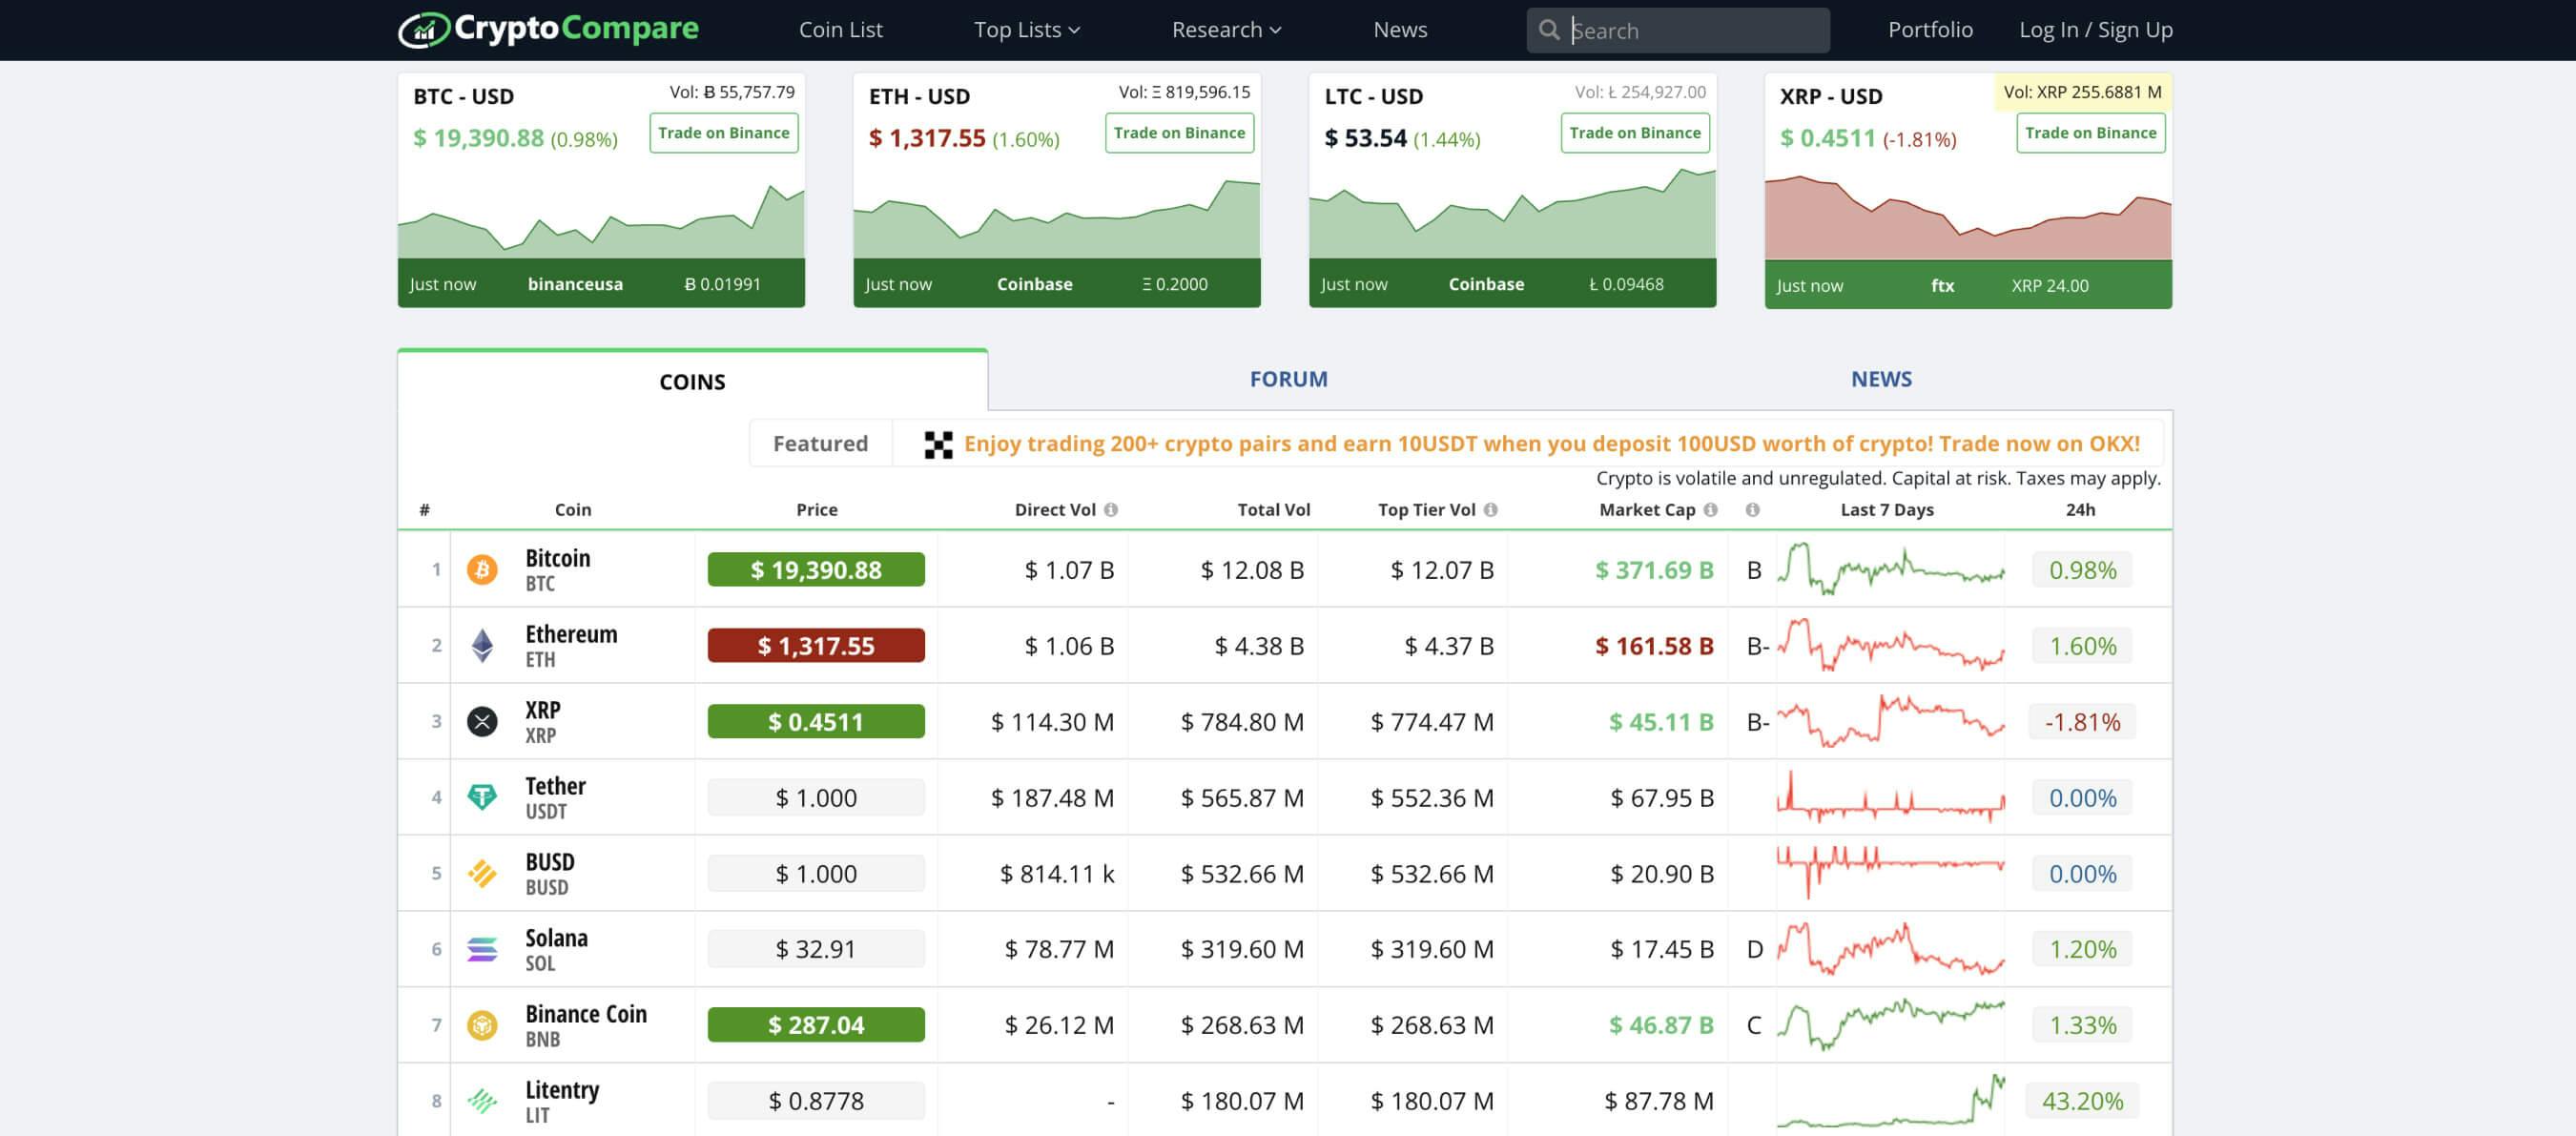The height and width of the screenshot is (1136, 2576).
Task: Open the Bitcoin coin name link
Action: pyautogui.click(x=557, y=558)
